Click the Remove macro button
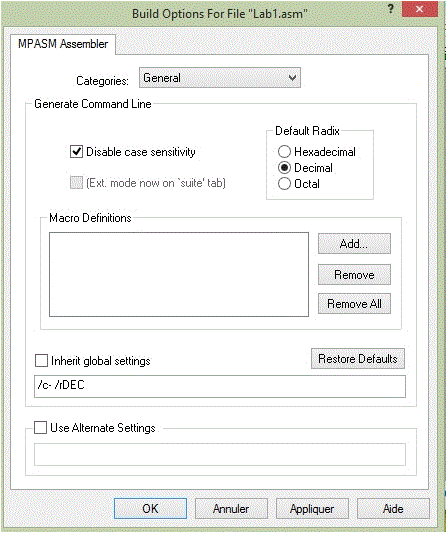This screenshot has height=533, width=447. click(354, 274)
